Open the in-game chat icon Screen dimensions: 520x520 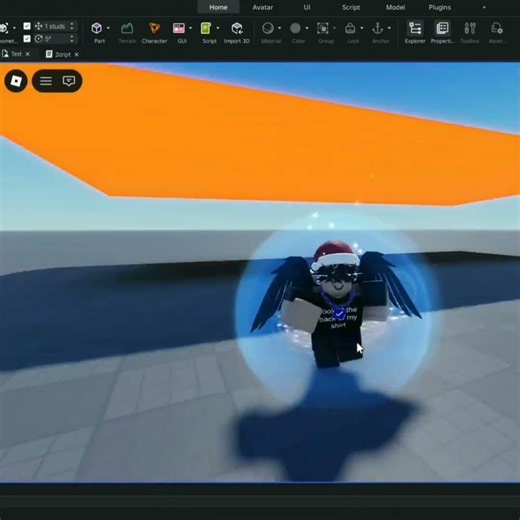[x=69, y=81]
